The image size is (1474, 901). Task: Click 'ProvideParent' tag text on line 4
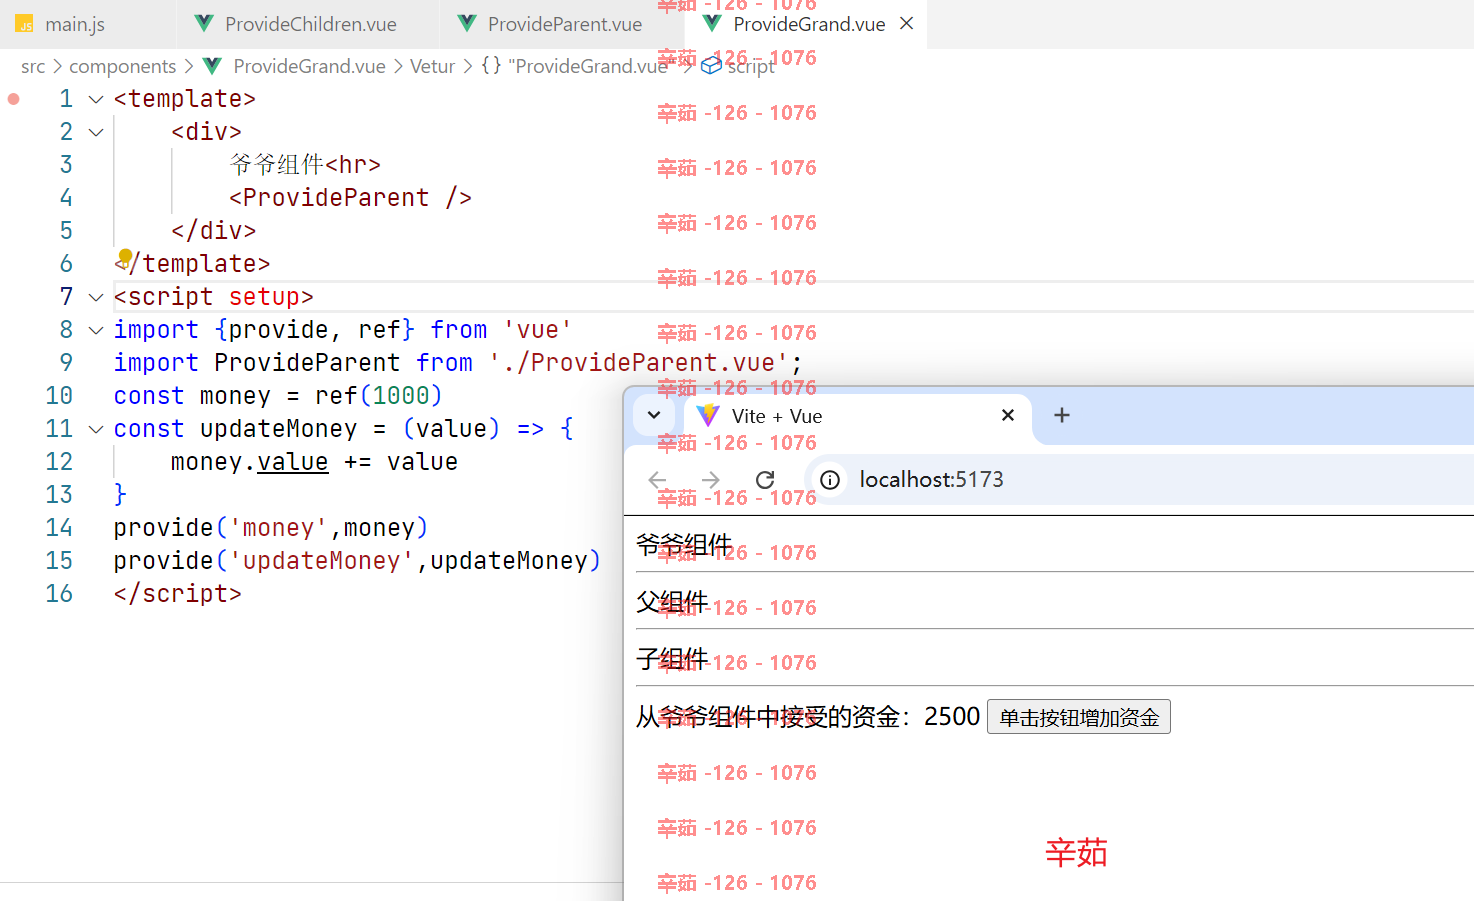pyautogui.click(x=336, y=198)
